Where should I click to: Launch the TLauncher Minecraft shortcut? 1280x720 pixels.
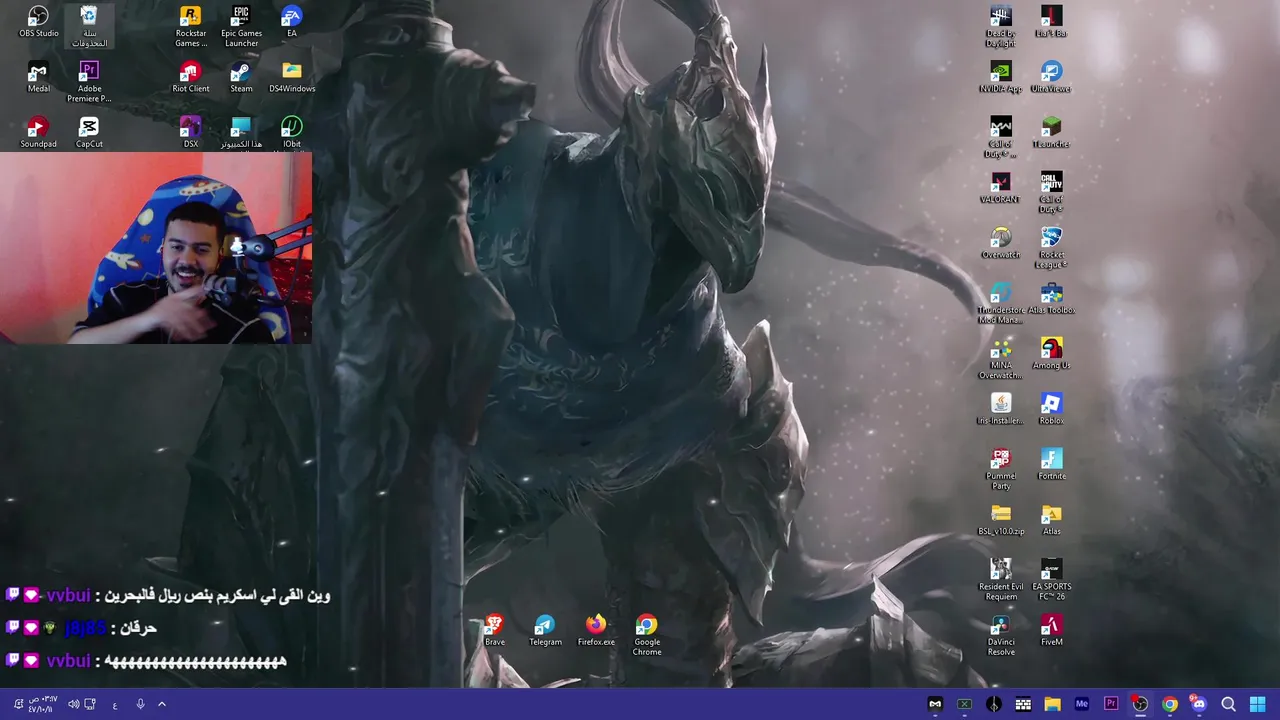1051,132
